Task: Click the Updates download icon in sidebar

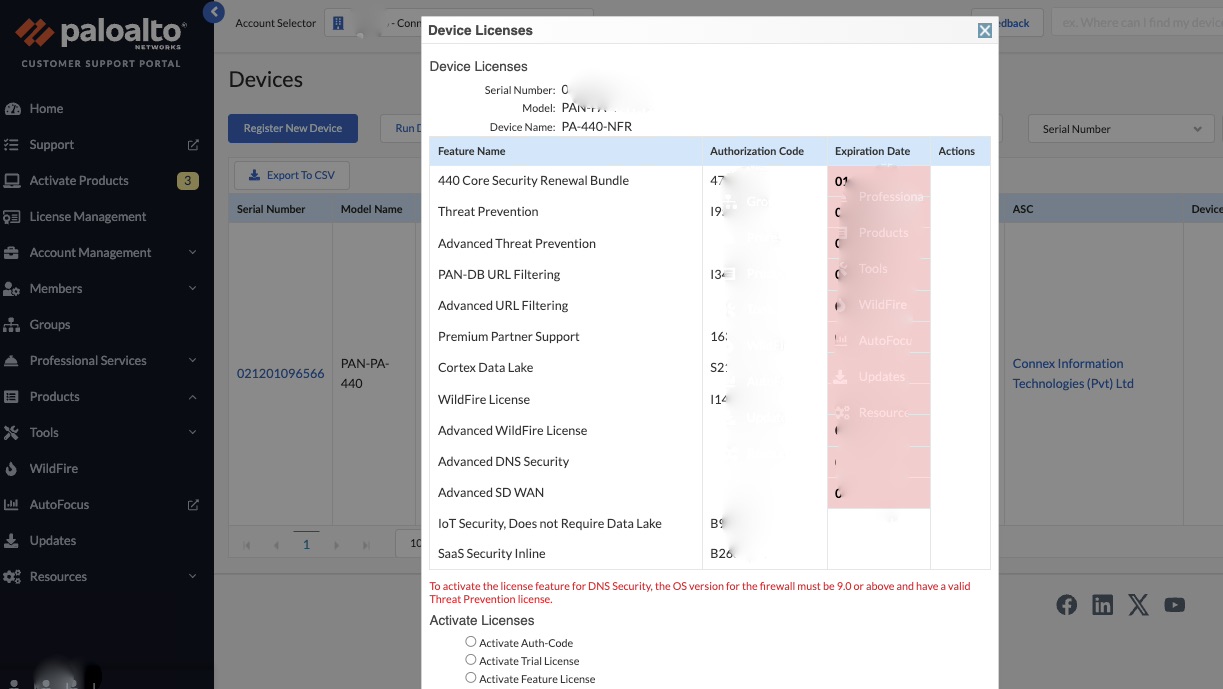Action: pyautogui.click(x=12, y=541)
